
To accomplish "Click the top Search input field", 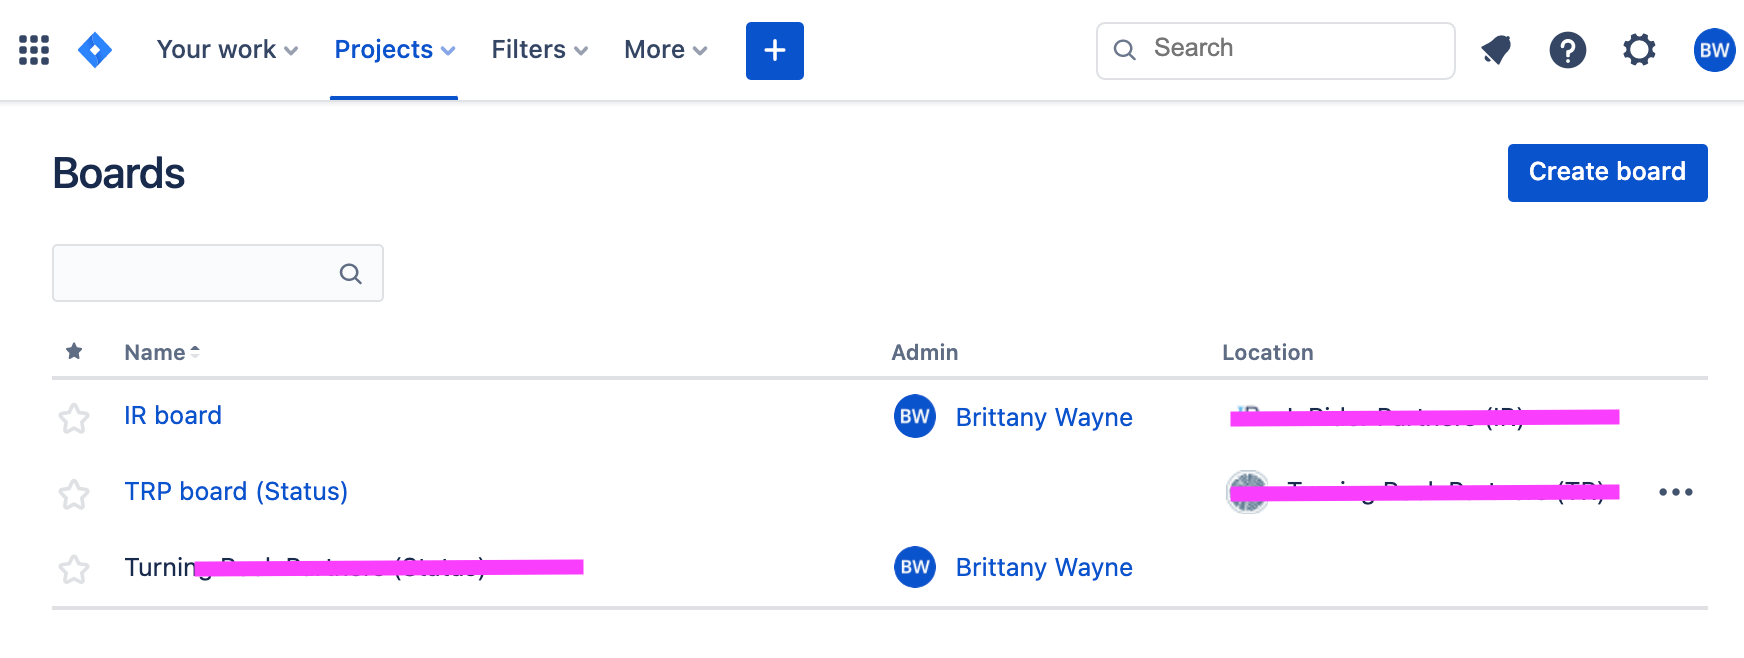I will tap(1276, 51).
